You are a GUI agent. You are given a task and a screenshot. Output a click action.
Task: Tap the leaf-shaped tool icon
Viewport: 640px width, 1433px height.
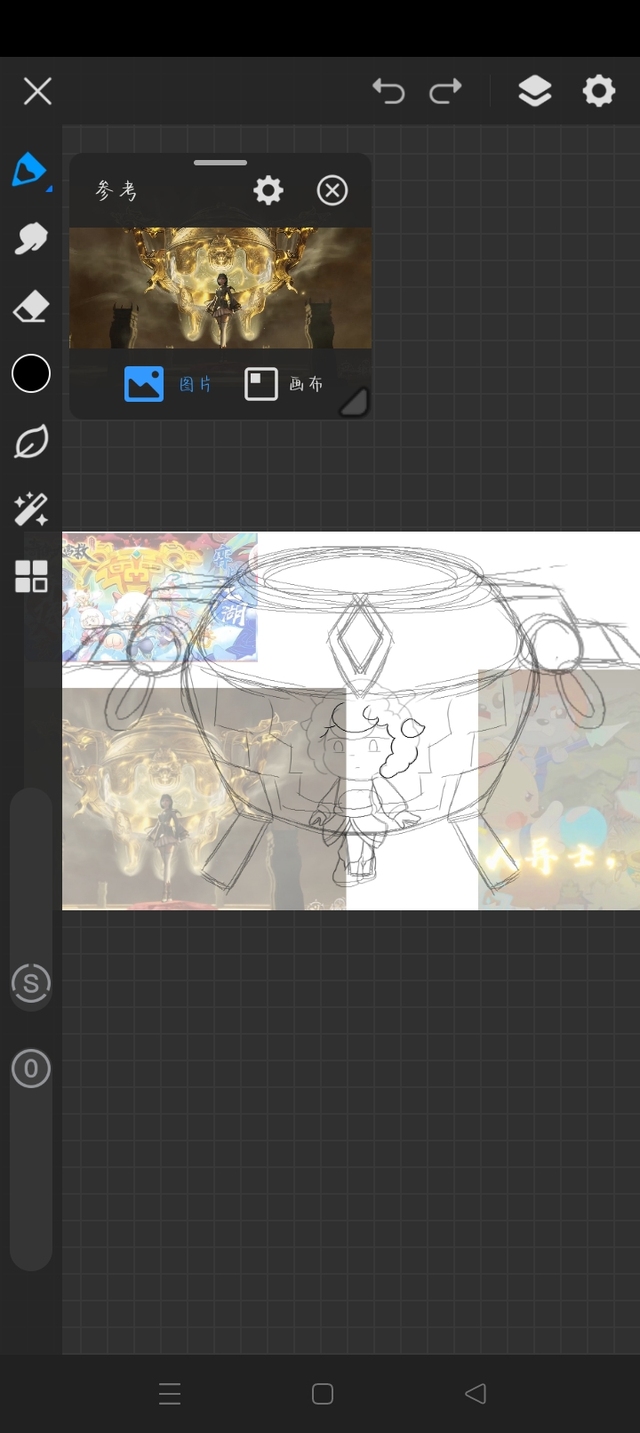point(30,441)
